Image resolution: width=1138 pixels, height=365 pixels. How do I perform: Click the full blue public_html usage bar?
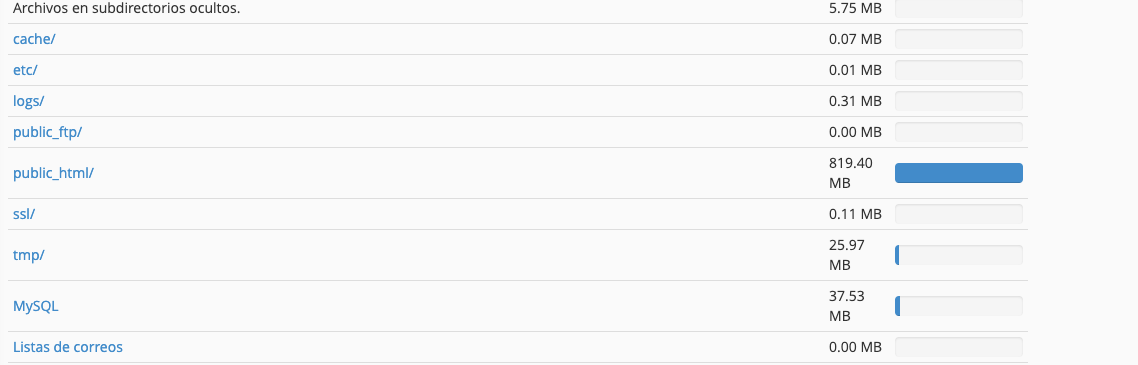click(x=959, y=173)
